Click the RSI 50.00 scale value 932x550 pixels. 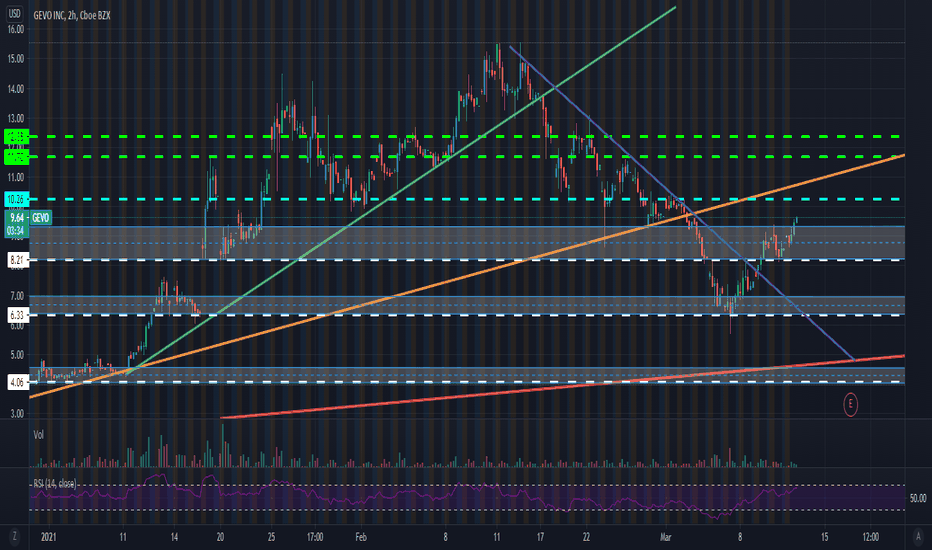pos(918,498)
